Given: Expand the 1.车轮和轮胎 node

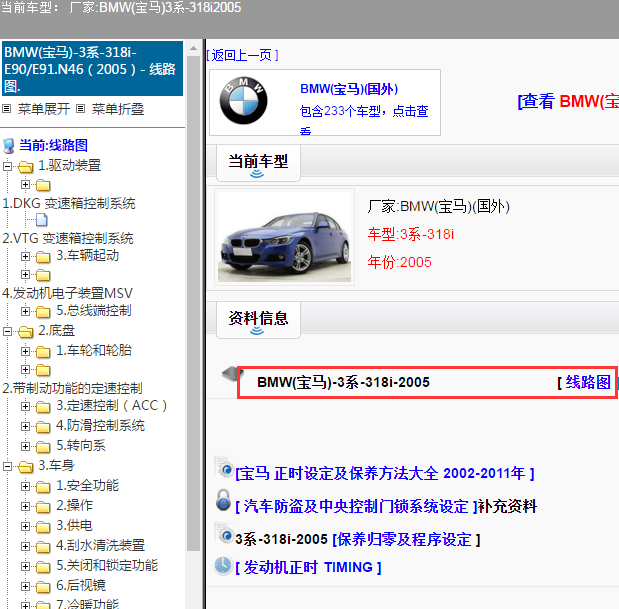Looking at the screenshot, I should 25,352.
